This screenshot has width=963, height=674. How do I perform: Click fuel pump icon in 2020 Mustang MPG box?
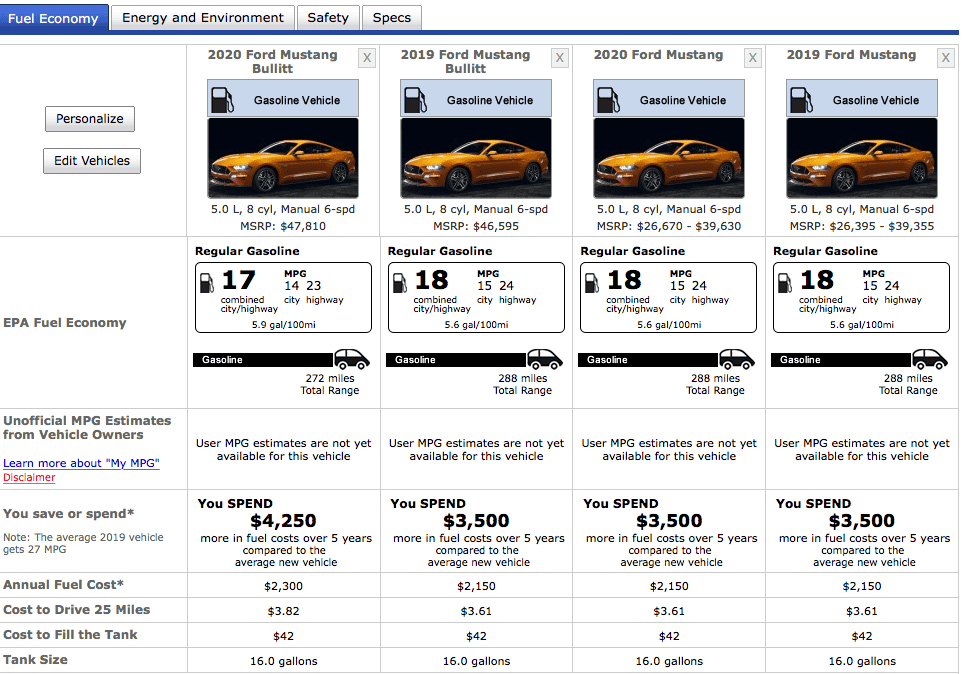pyautogui.click(x=592, y=283)
